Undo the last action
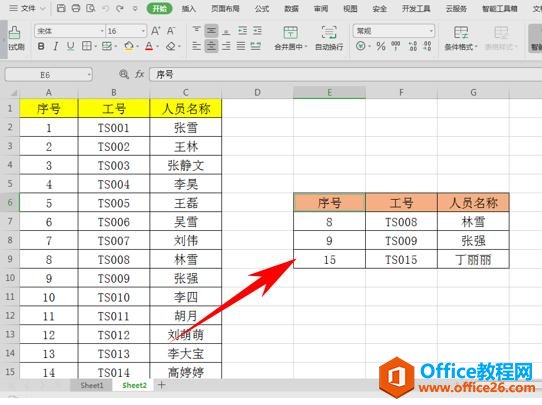The image size is (542, 405). point(105,8)
